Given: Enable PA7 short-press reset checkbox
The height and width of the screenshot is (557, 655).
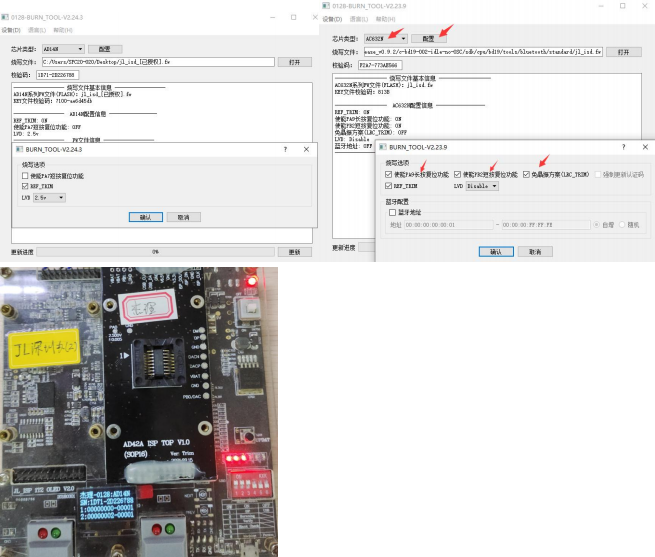Looking at the screenshot, I should click(x=25, y=176).
